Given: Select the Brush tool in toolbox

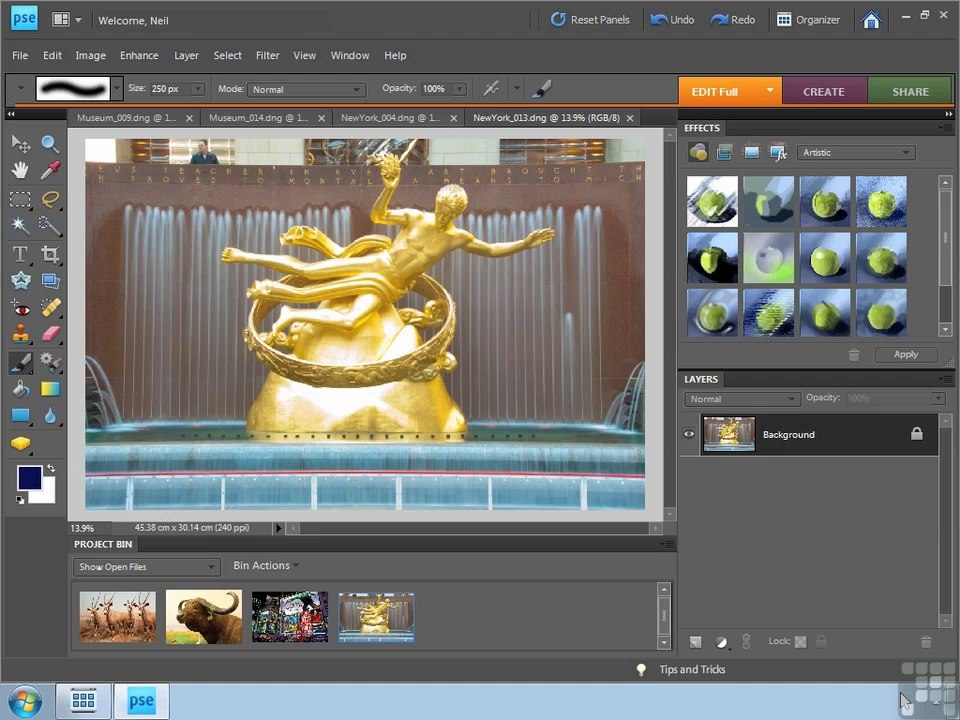Looking at the screenshot, I should click(x=20, y=362).
